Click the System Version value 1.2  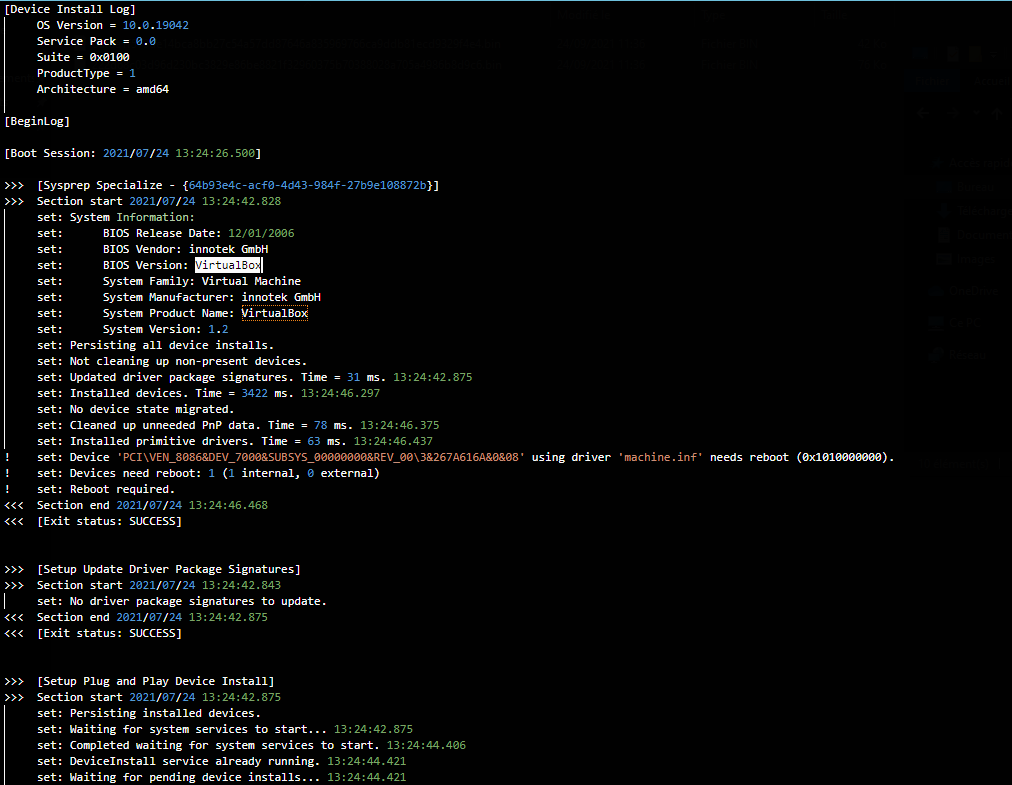point(218,329)
